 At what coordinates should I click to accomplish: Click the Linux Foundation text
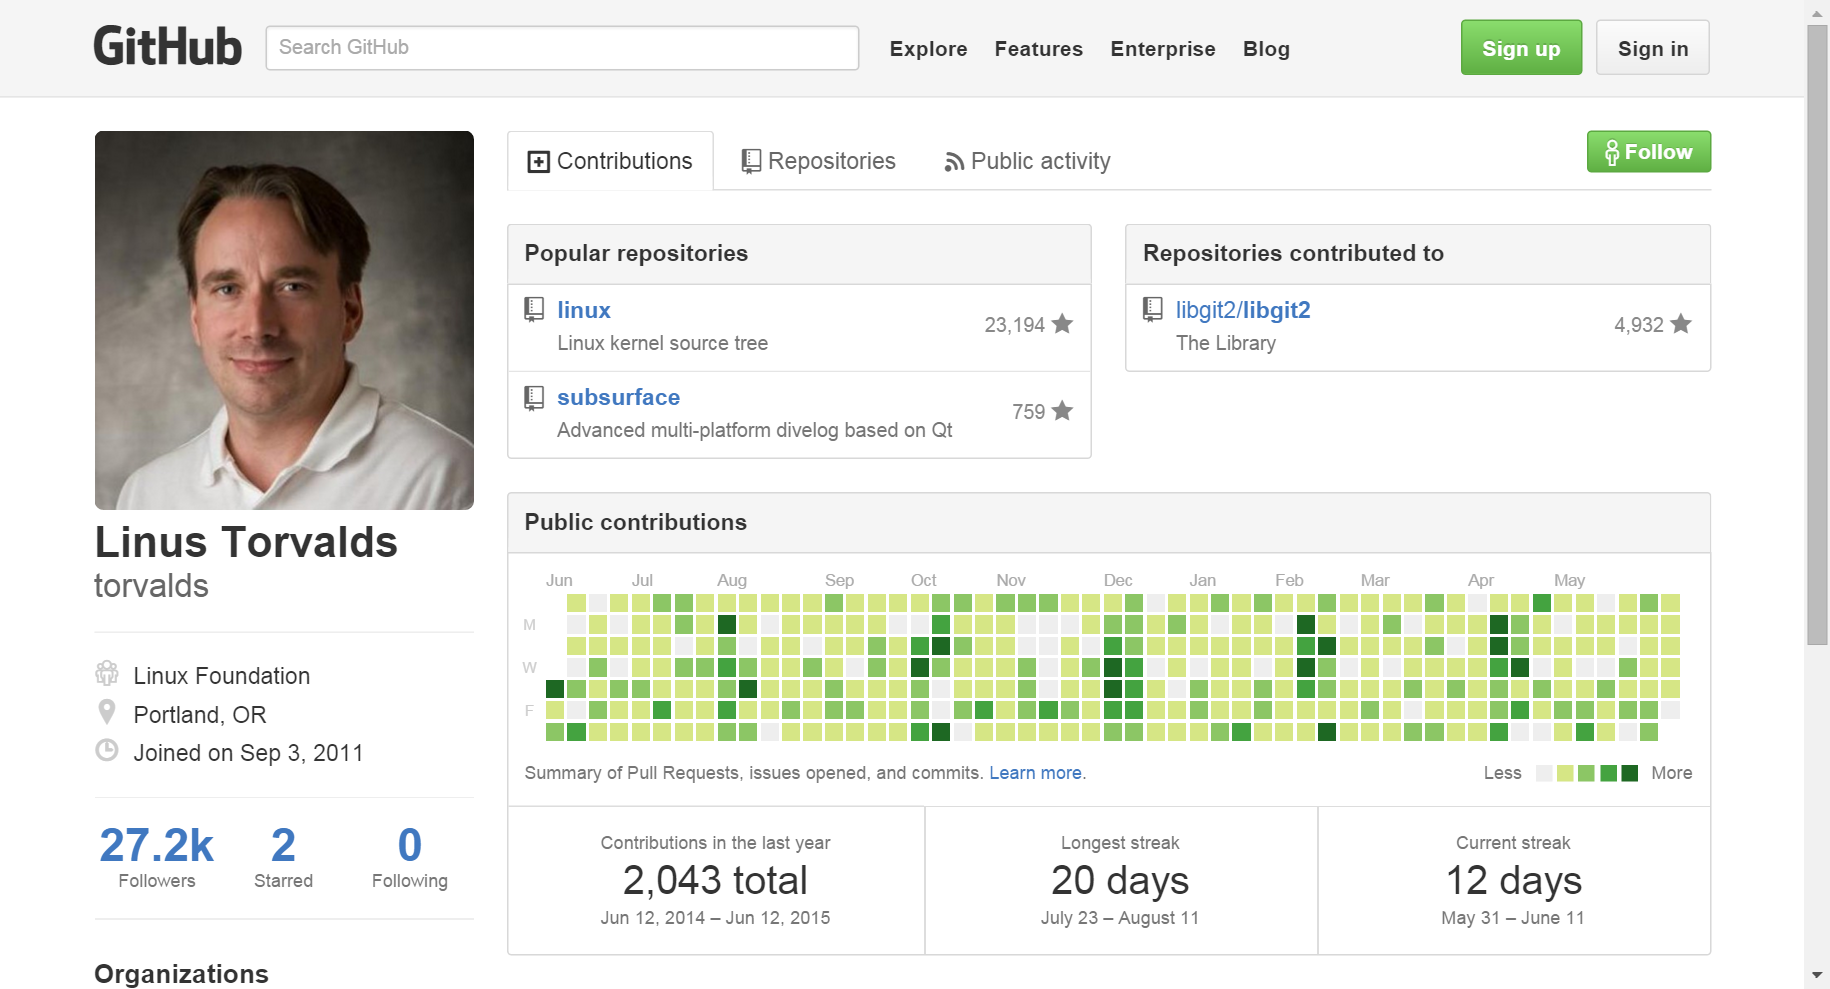click(x=221, y=676)
